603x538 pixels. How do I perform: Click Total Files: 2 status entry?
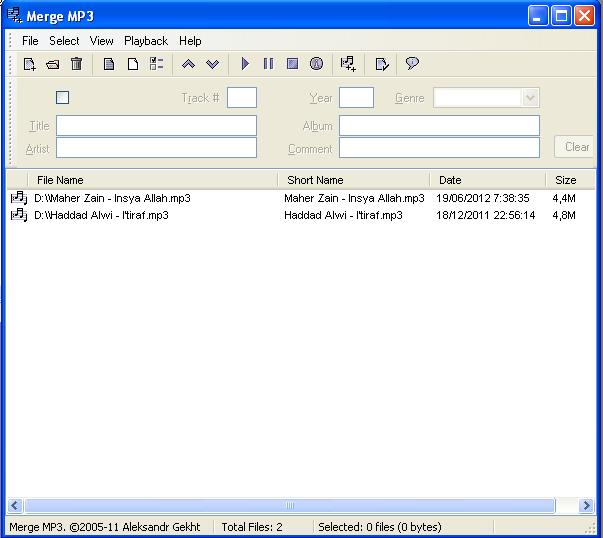(252, 527)
